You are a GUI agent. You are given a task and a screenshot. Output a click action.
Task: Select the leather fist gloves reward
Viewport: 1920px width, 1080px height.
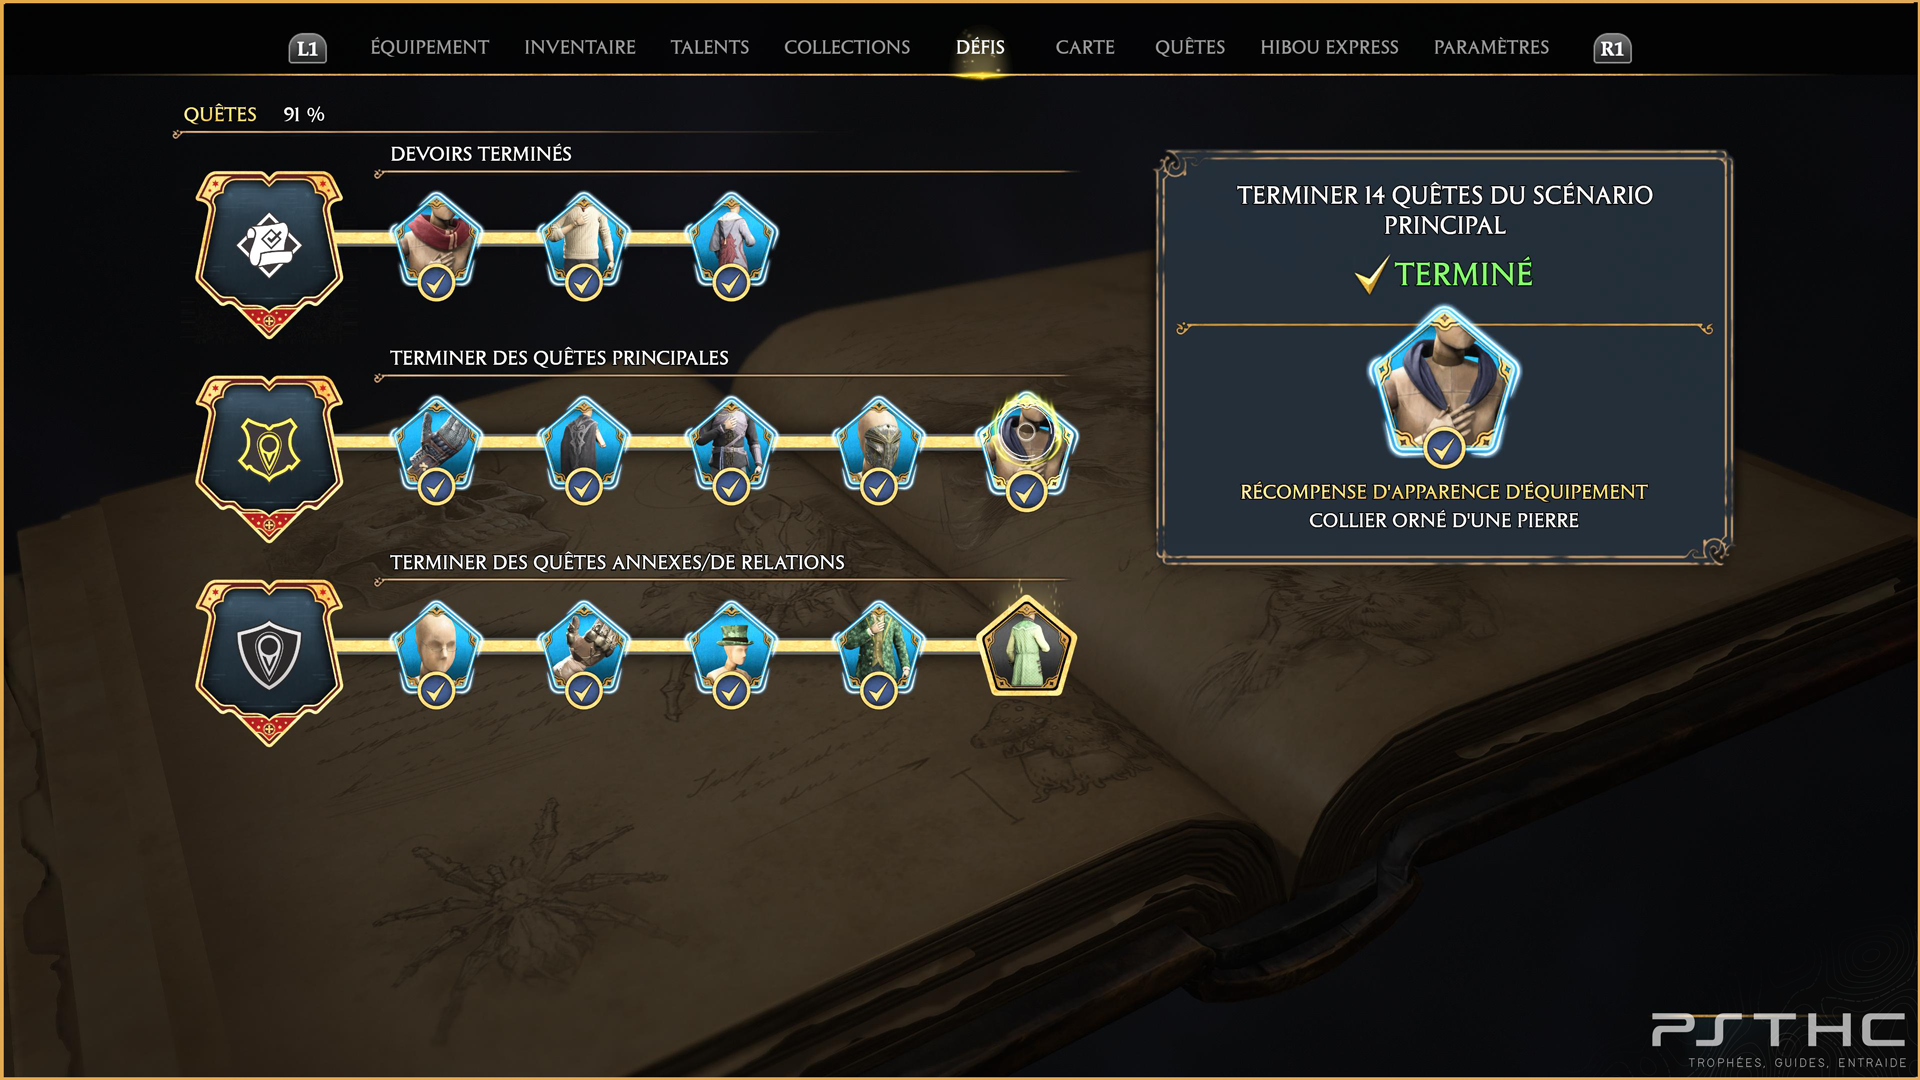584,652
